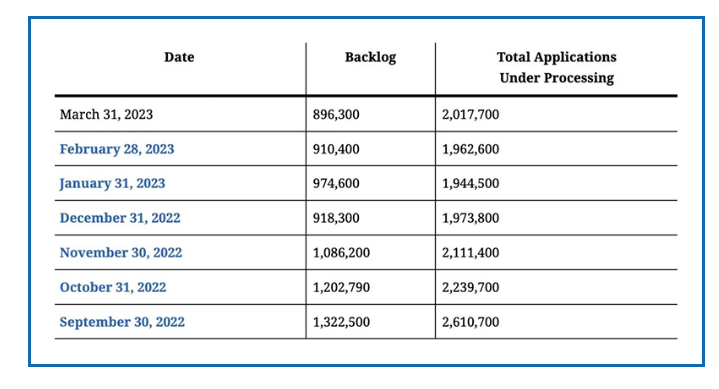Select the 918,300 backlog value

tap(336, 218)
